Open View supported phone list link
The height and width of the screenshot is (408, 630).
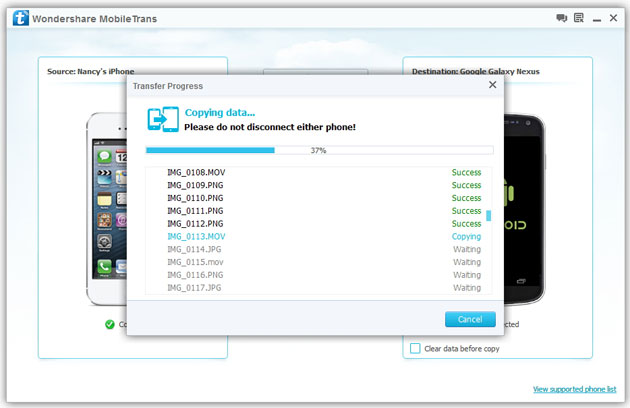coord(575,389)
